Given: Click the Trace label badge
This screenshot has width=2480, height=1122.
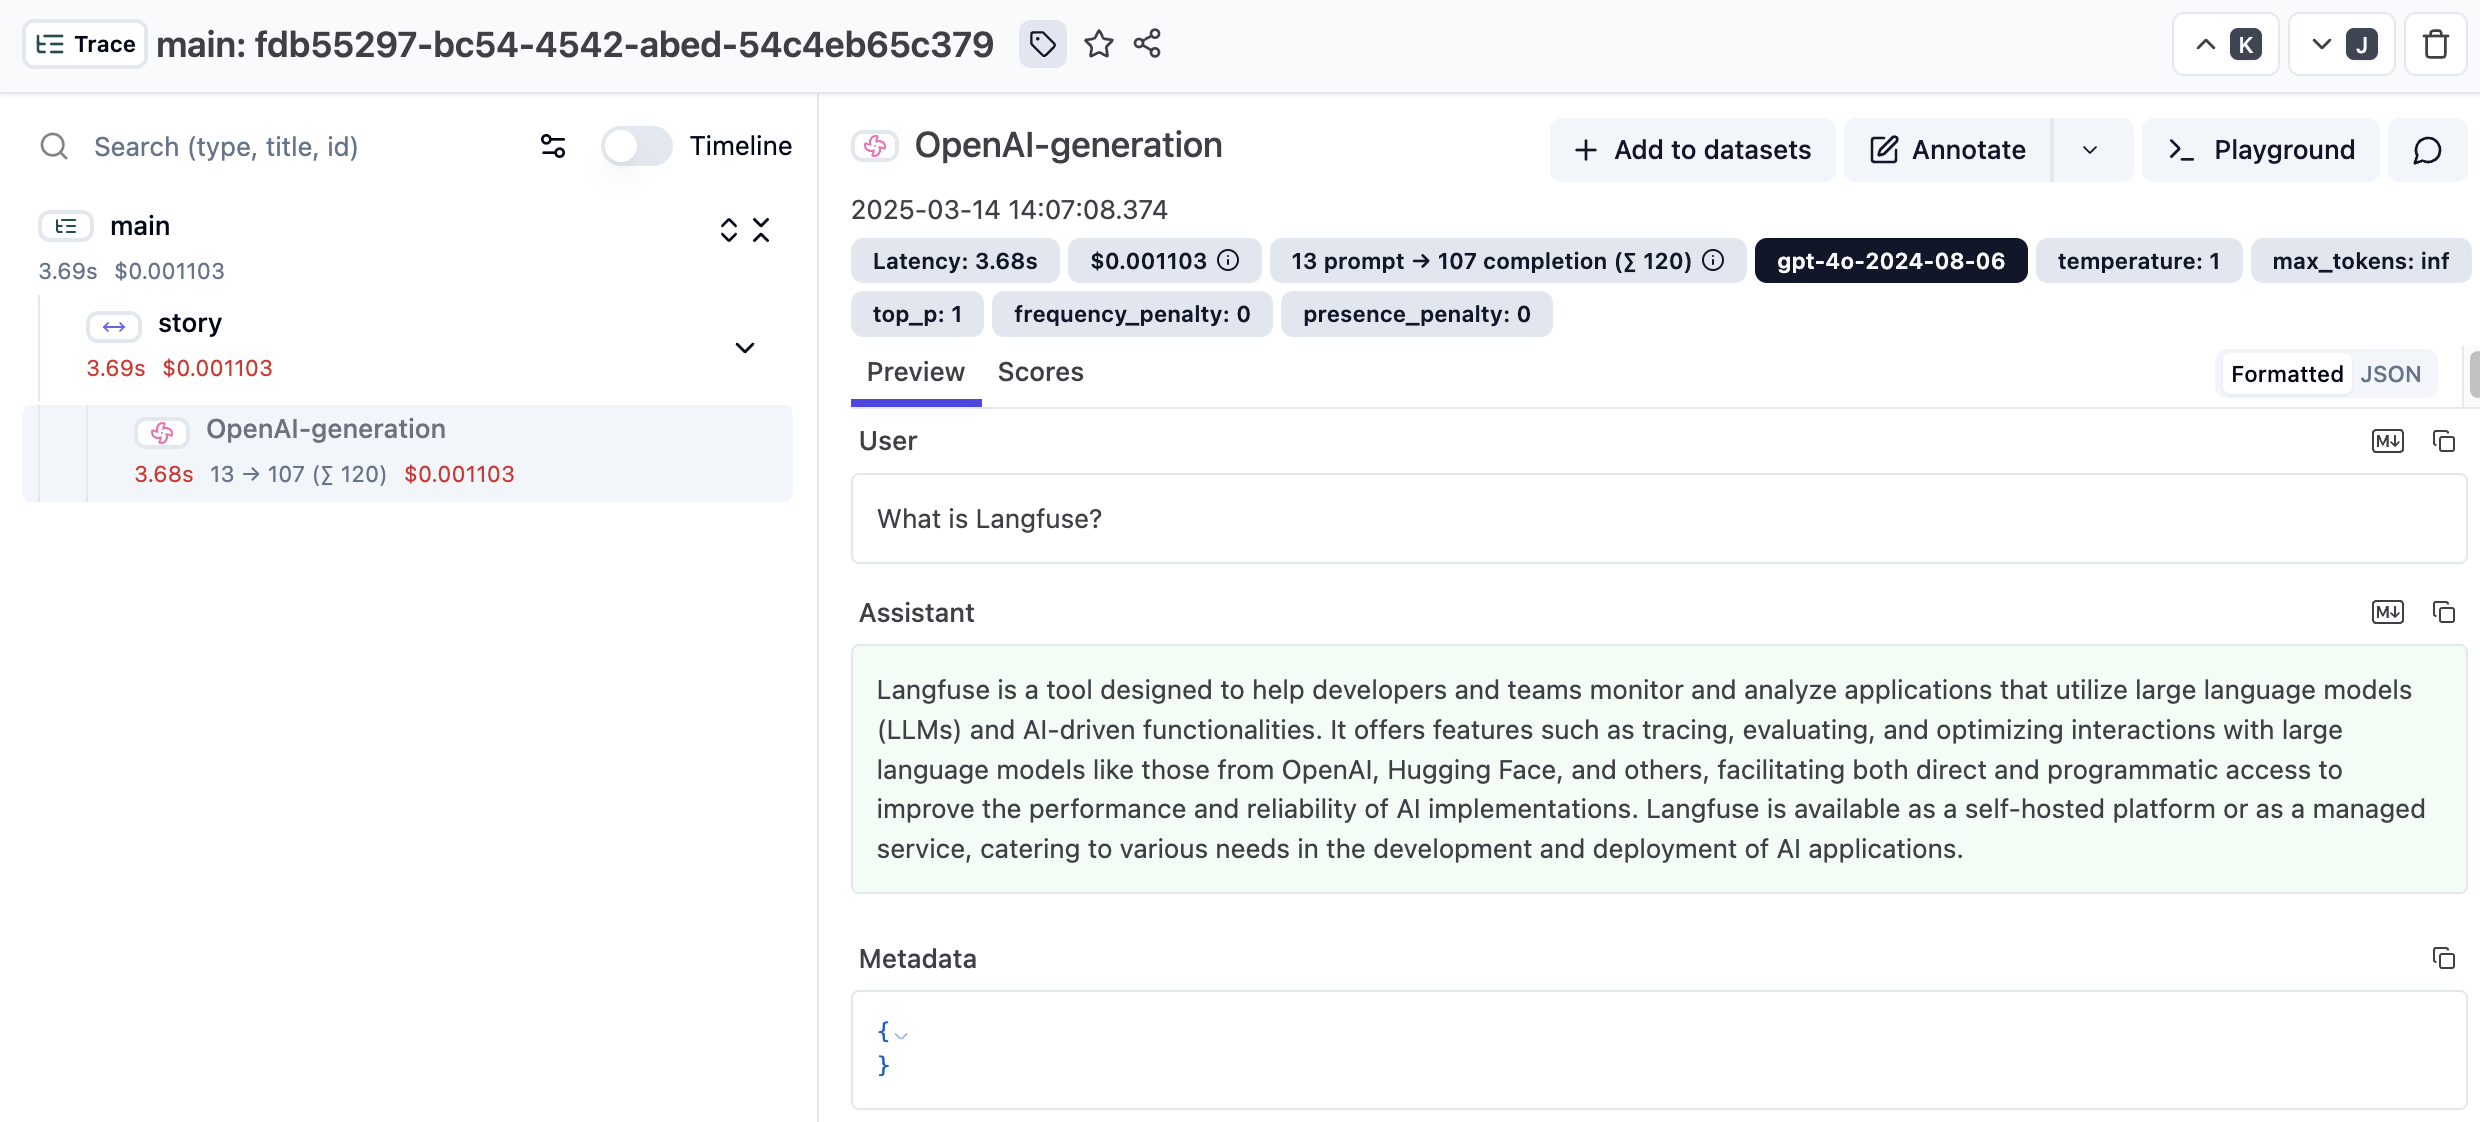Looking at the screenshot, I should 85,44.
